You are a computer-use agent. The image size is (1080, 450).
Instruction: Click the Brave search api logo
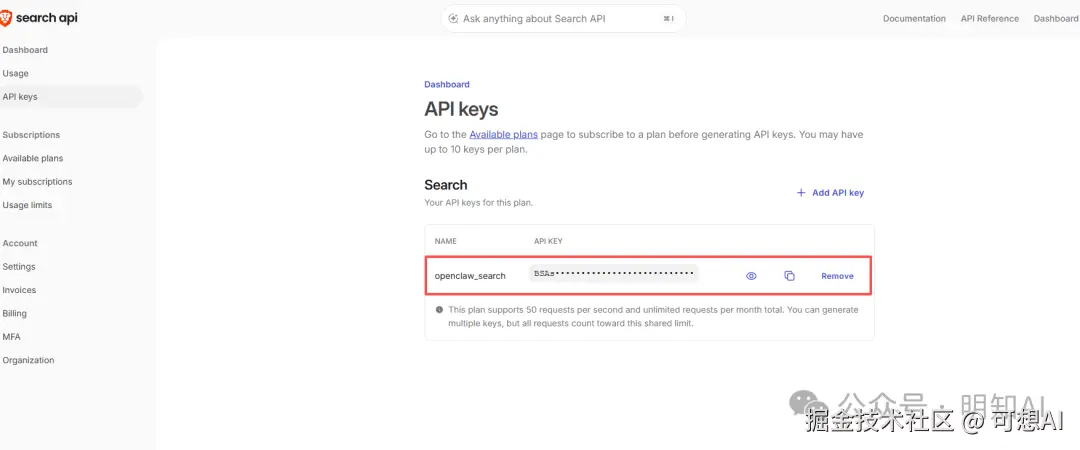[x=39, y=19]
